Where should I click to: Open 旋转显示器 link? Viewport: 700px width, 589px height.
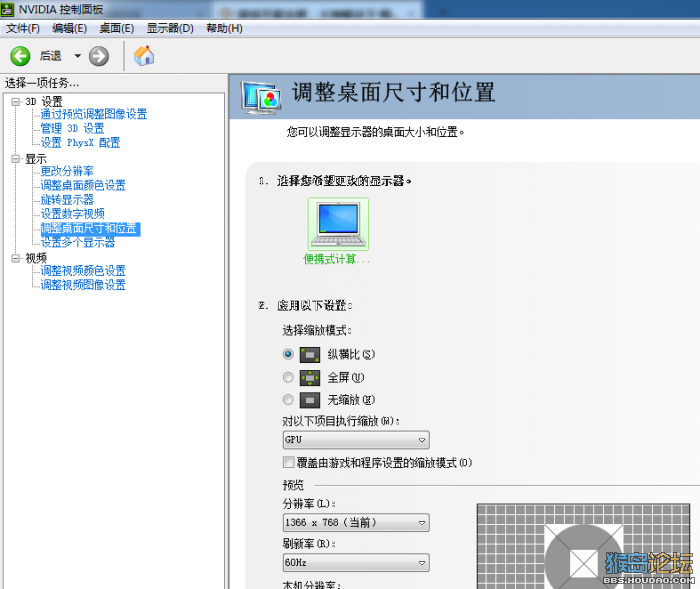pos(67,200)
